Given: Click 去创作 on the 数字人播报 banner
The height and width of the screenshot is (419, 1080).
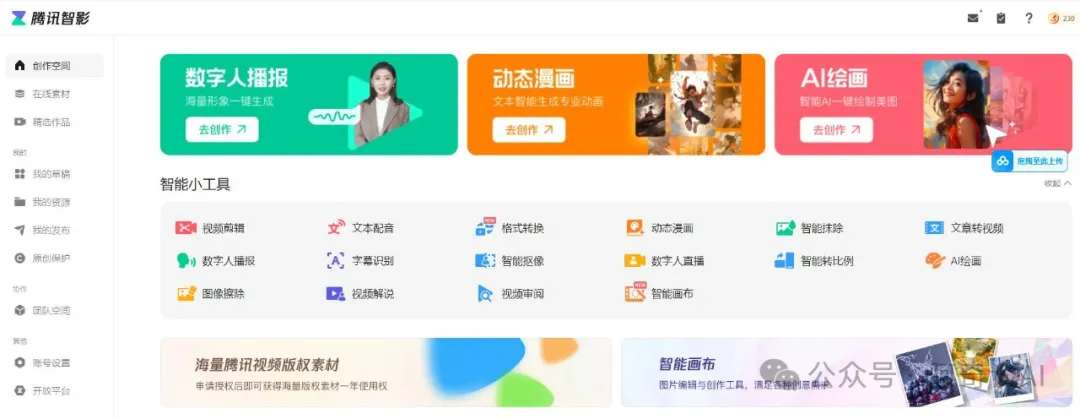Looking at the screenshot, I should tap(222, 130).
